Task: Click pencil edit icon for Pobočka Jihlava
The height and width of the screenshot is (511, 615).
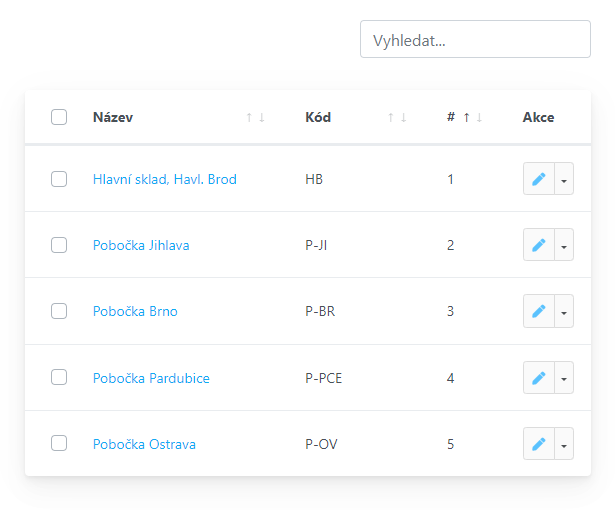Action: [x=539, y=245]
